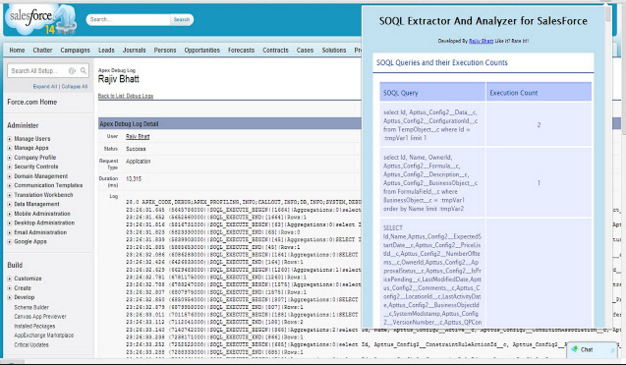Click the SOQL popup vertical scrollbar
The width and height of the screenshot is (626, 365).
click(x=608, y=166)
